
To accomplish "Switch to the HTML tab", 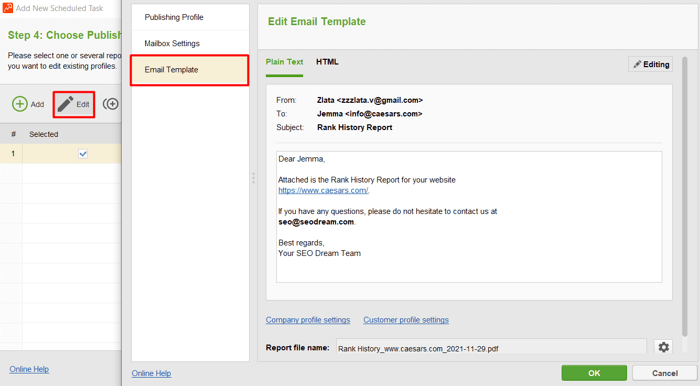I will tap(327, 62).
